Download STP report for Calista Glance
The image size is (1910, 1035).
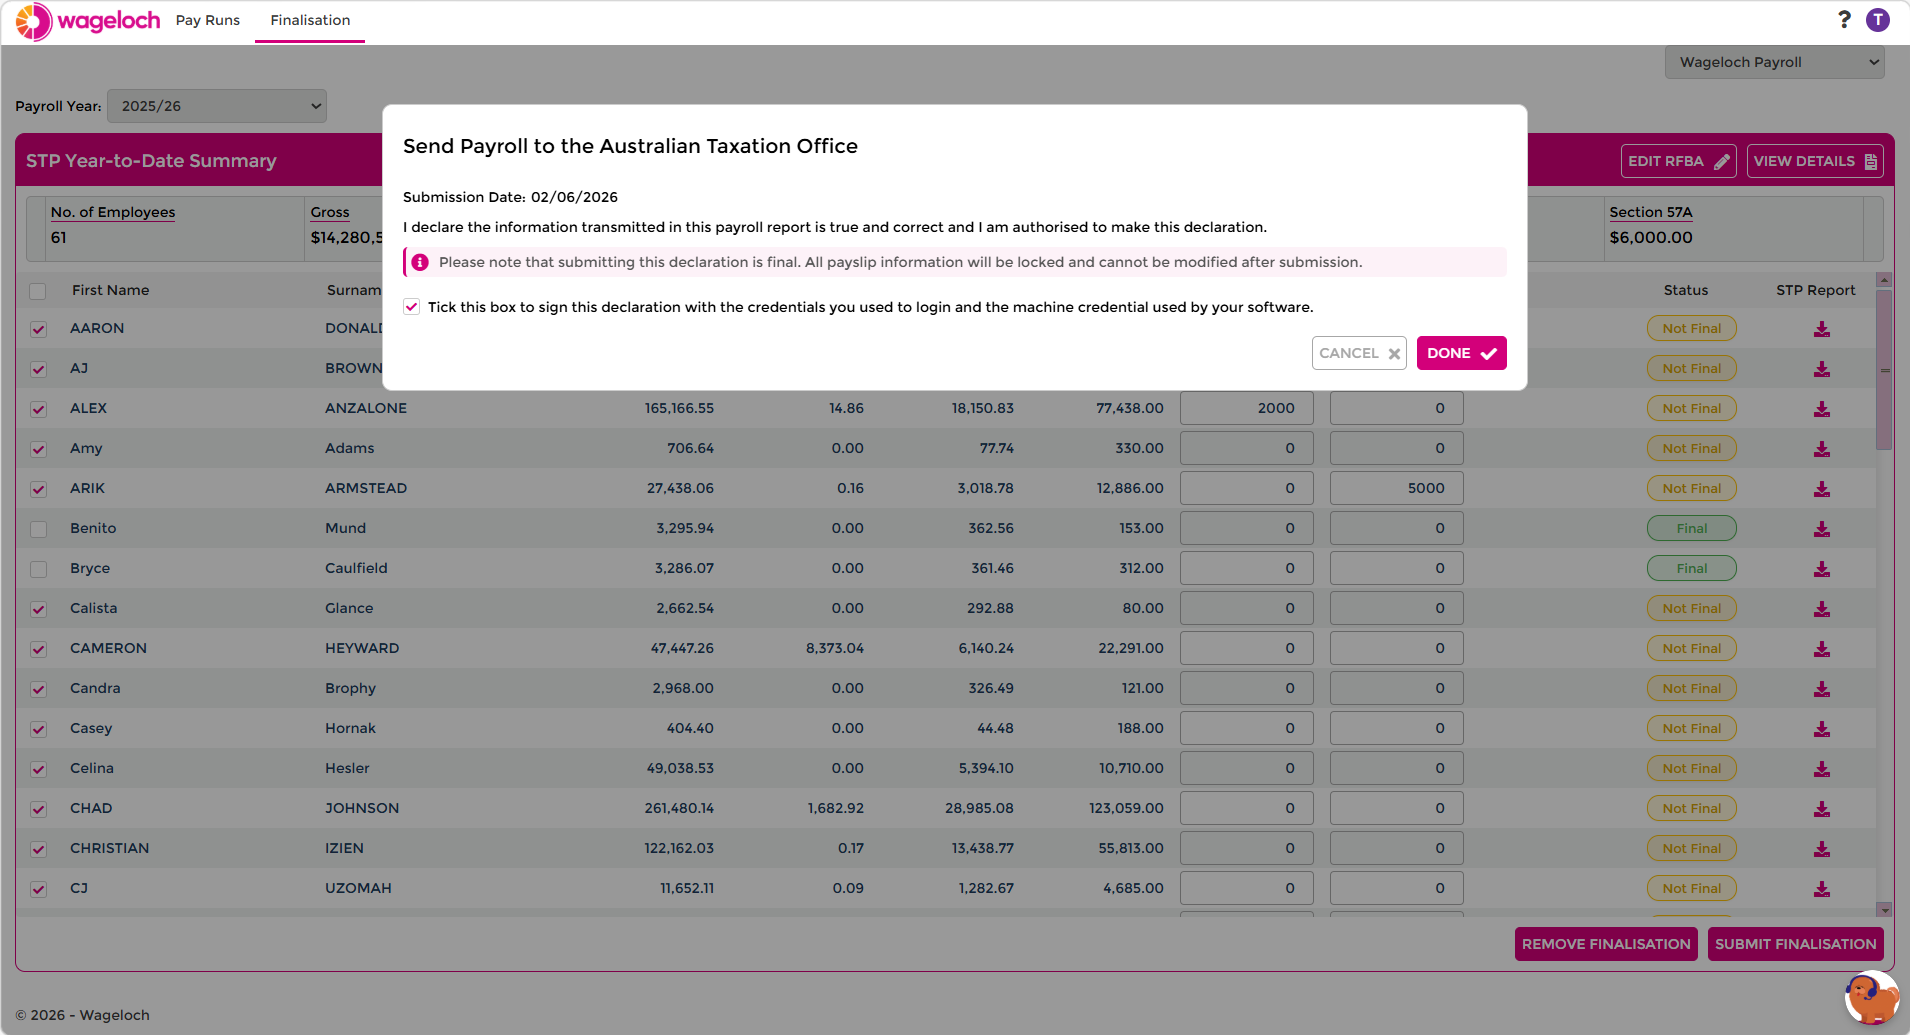(1822, 609)
